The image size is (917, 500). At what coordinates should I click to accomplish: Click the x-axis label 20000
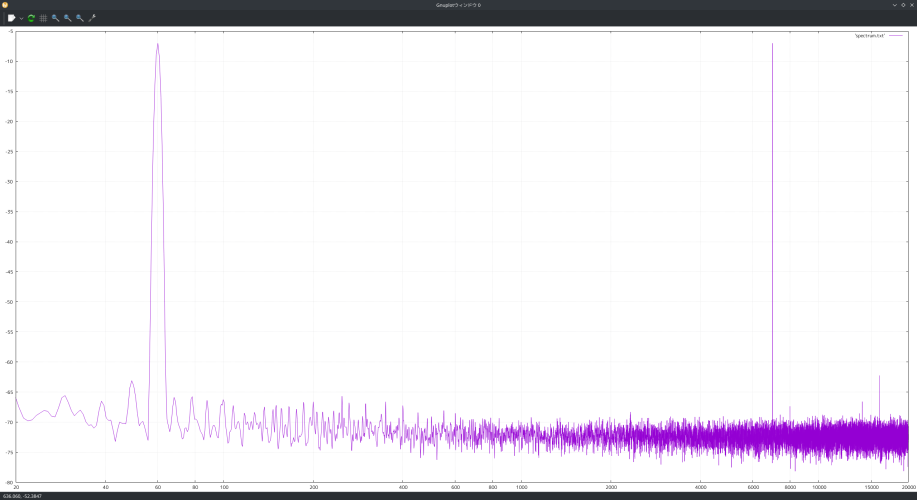point(908,487)
